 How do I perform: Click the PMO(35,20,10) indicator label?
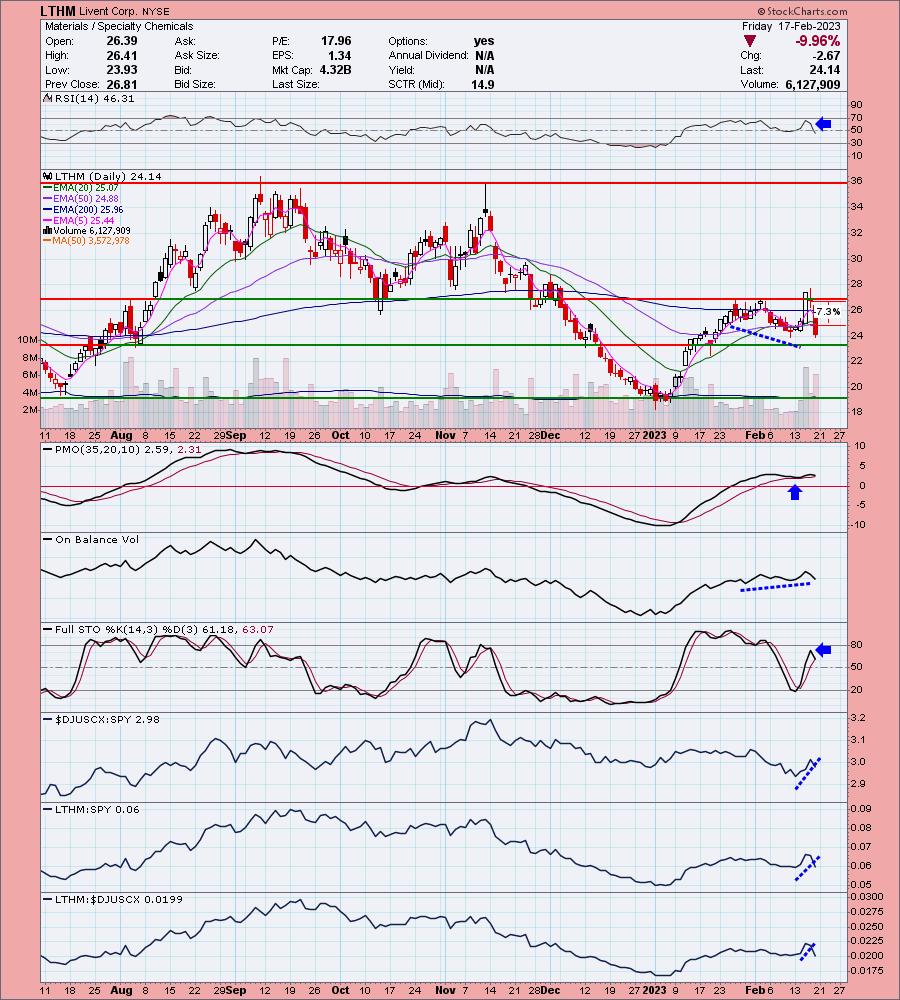click(x=122, y=450)
